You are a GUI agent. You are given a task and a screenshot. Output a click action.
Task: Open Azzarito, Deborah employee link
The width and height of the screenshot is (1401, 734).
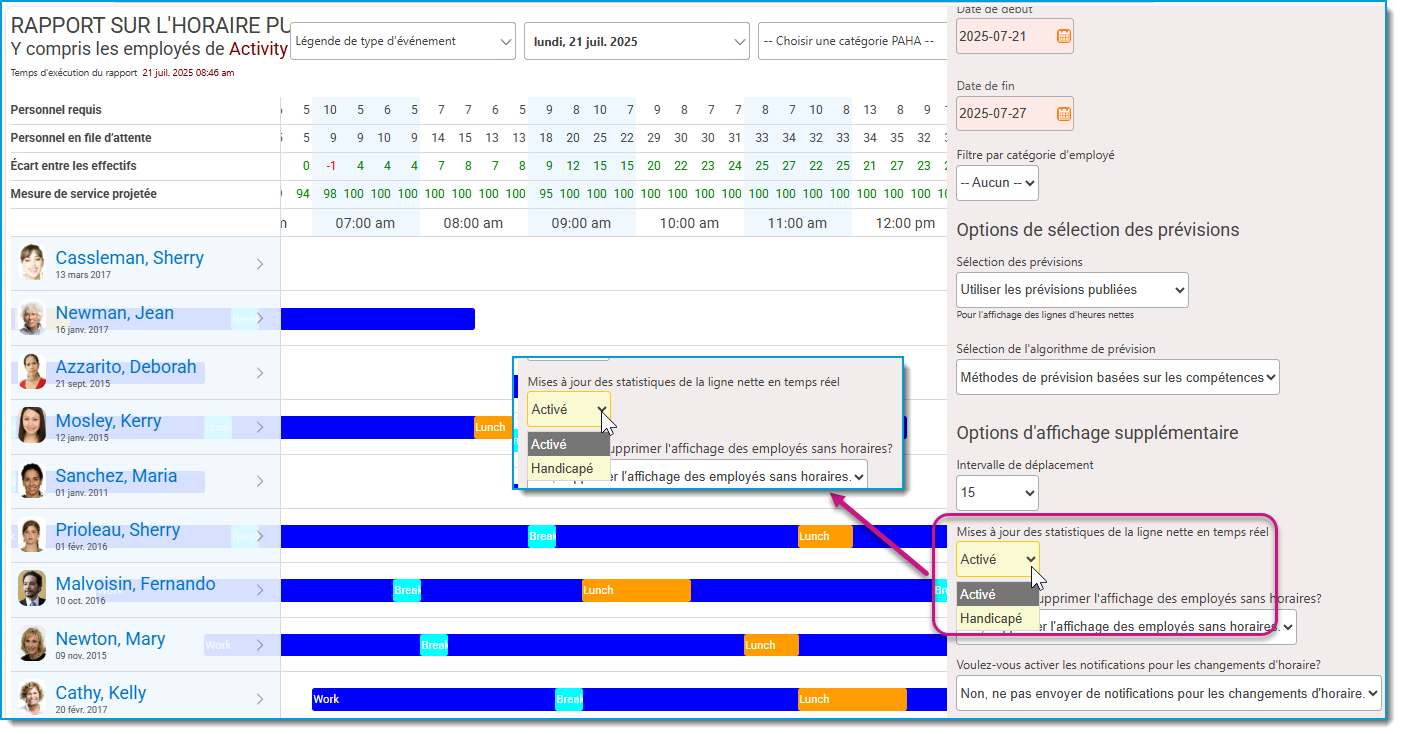(x=126, y=367)
